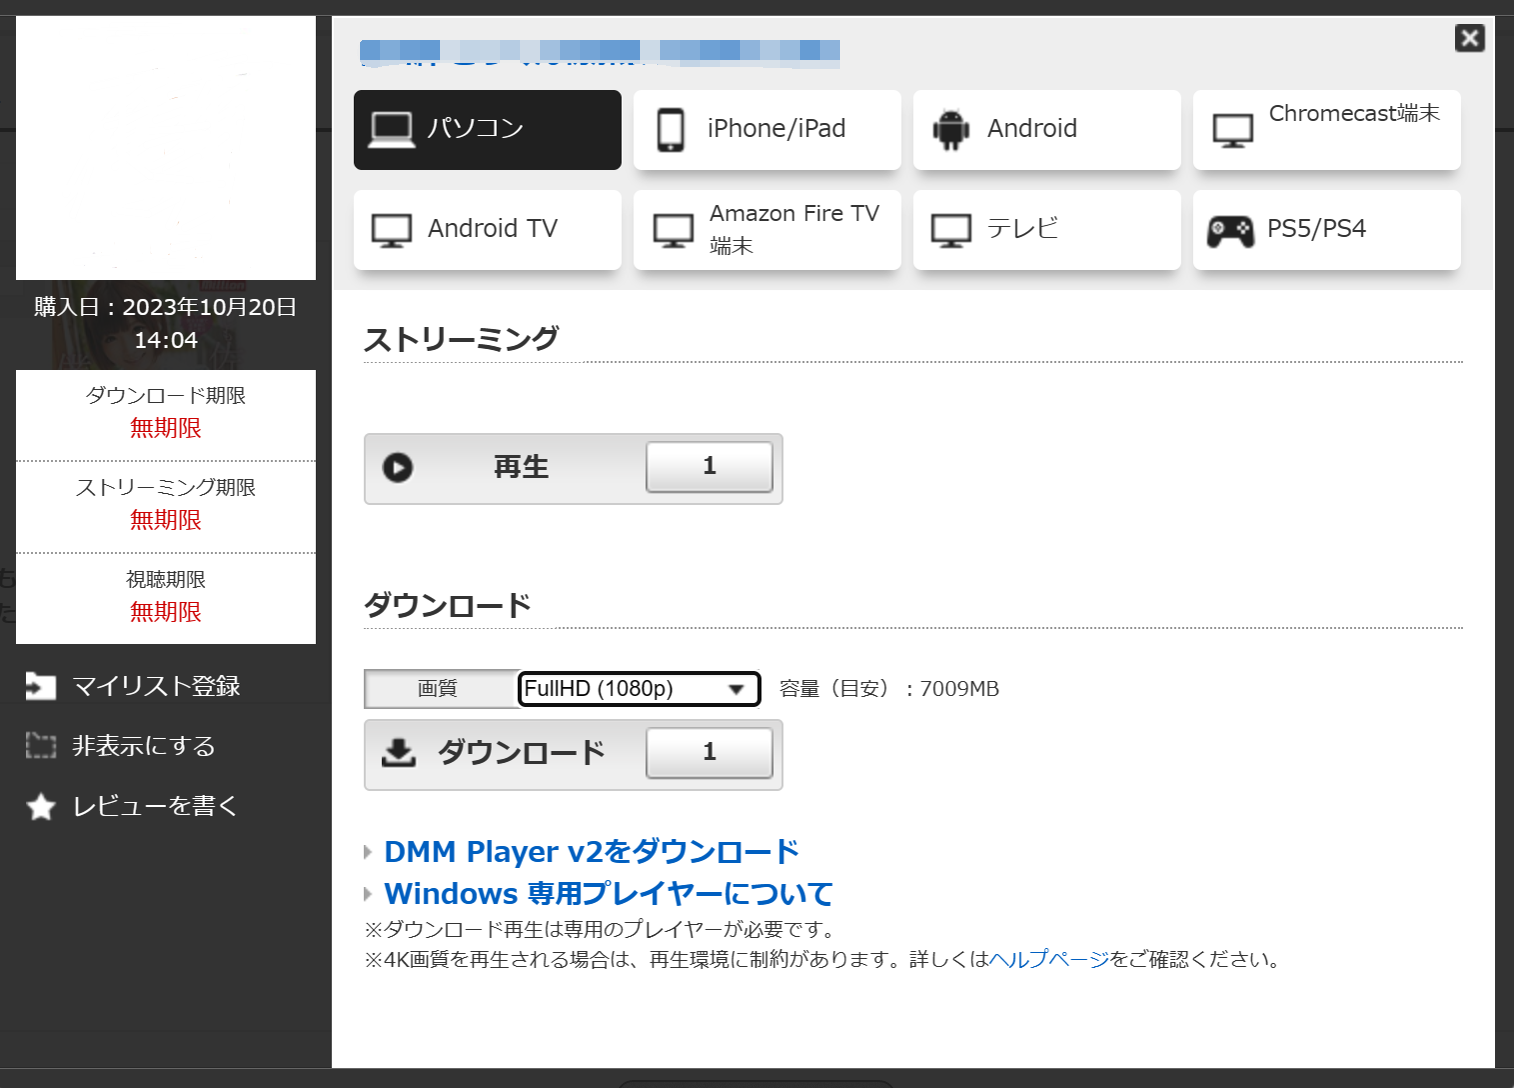
Task: Switch to Amazon Fire TV端末 tab
Action: point(767,230)
